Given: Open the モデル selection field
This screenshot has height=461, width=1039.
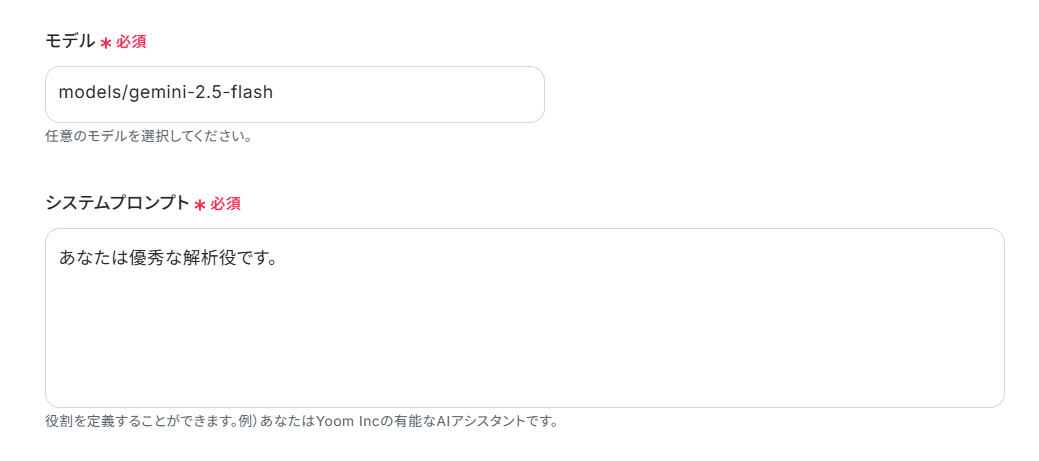Looking at the screenshot, I should 295,94.
